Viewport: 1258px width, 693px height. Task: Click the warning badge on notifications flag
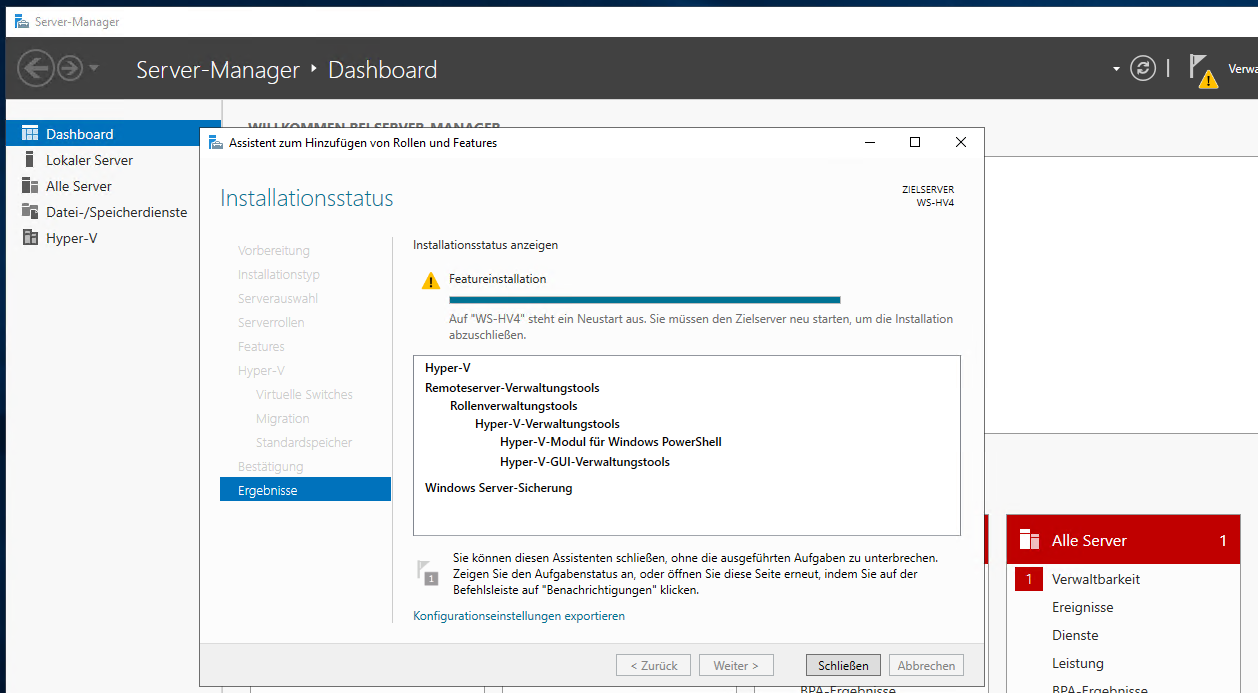pos(1208,79)
